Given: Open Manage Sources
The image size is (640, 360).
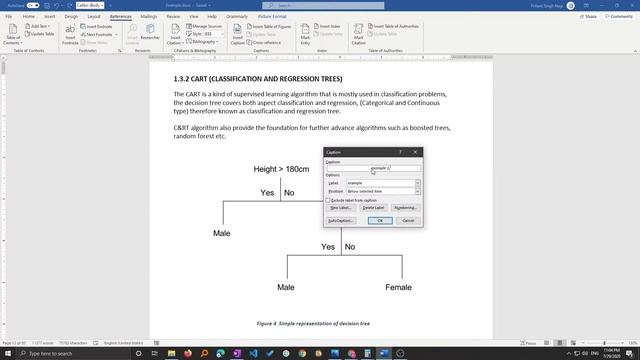Looking at the screenshot, I should (204, 26).
